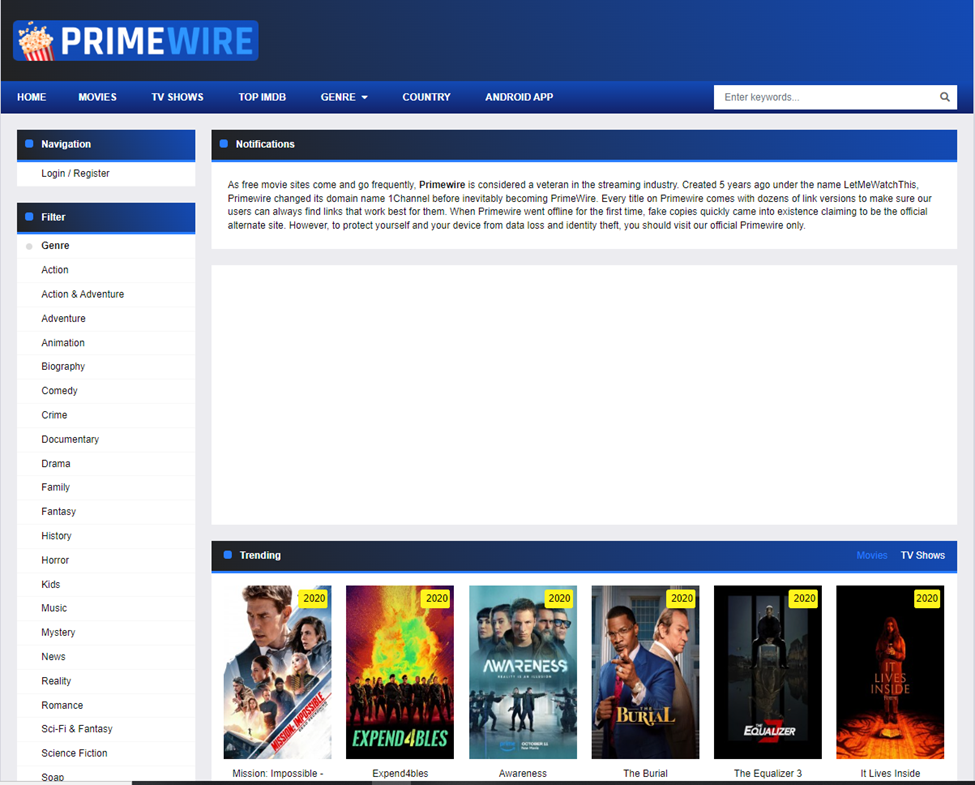Switch Trending to the Movies tab
The image size is (975, 785).
pos(871,555)
